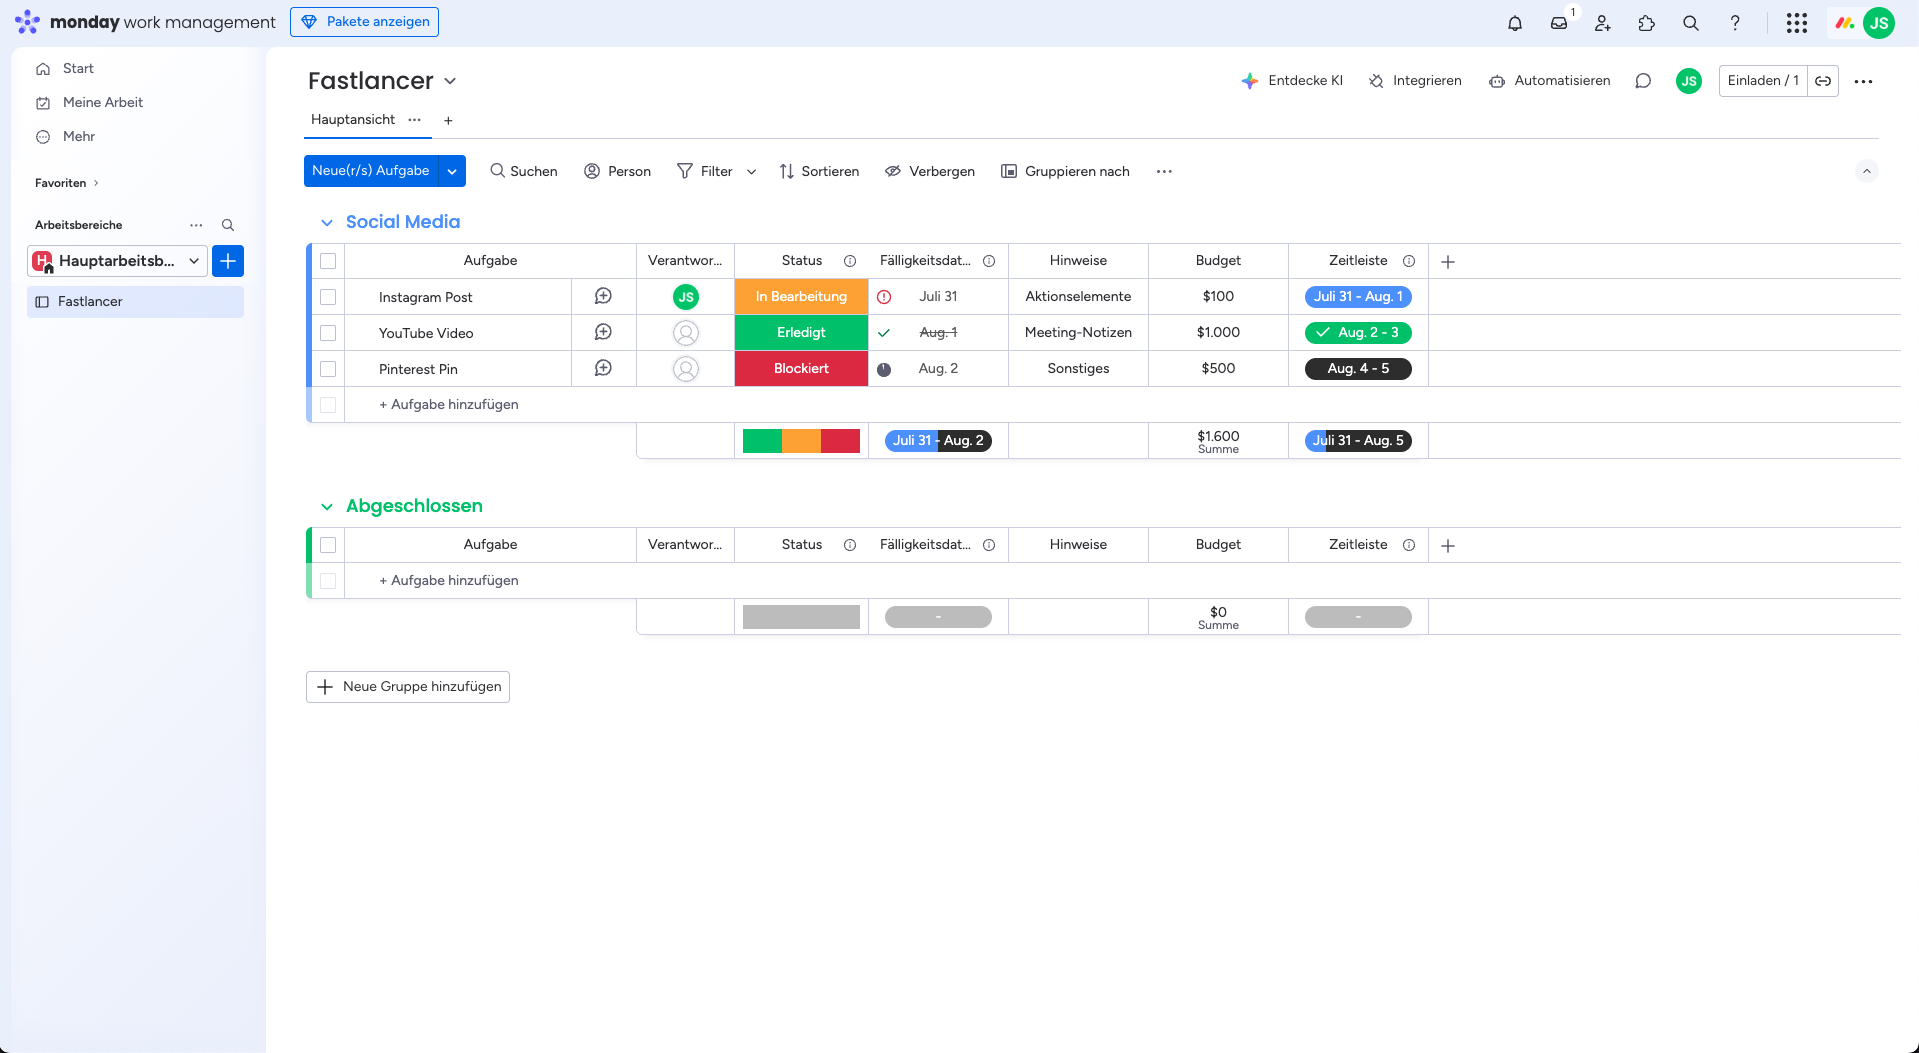
Task: Add column in Abgeschlossen group
Action: (1448, 545)
